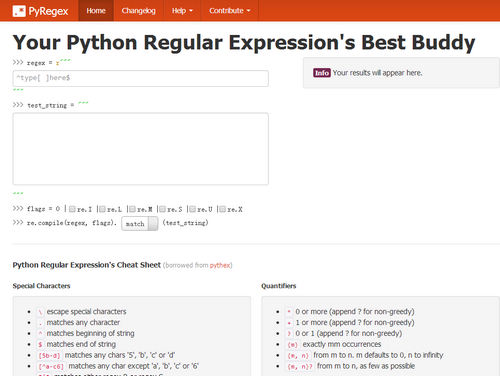This screenshot has height=376, width=500.
Task: Enable the re.X verbose flag checkbox
Action: pyautogui.click(x=222, y=209)
